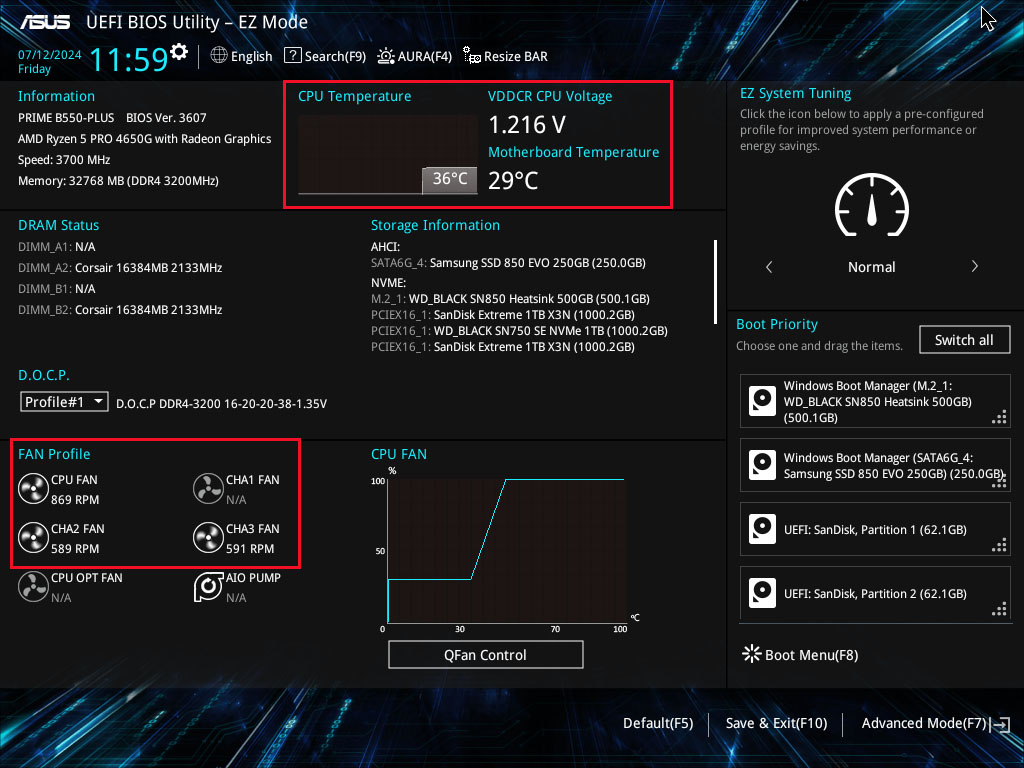
Task: Click disk icon of SanDisk Partition 2 entry
Action: pos(762,593)
